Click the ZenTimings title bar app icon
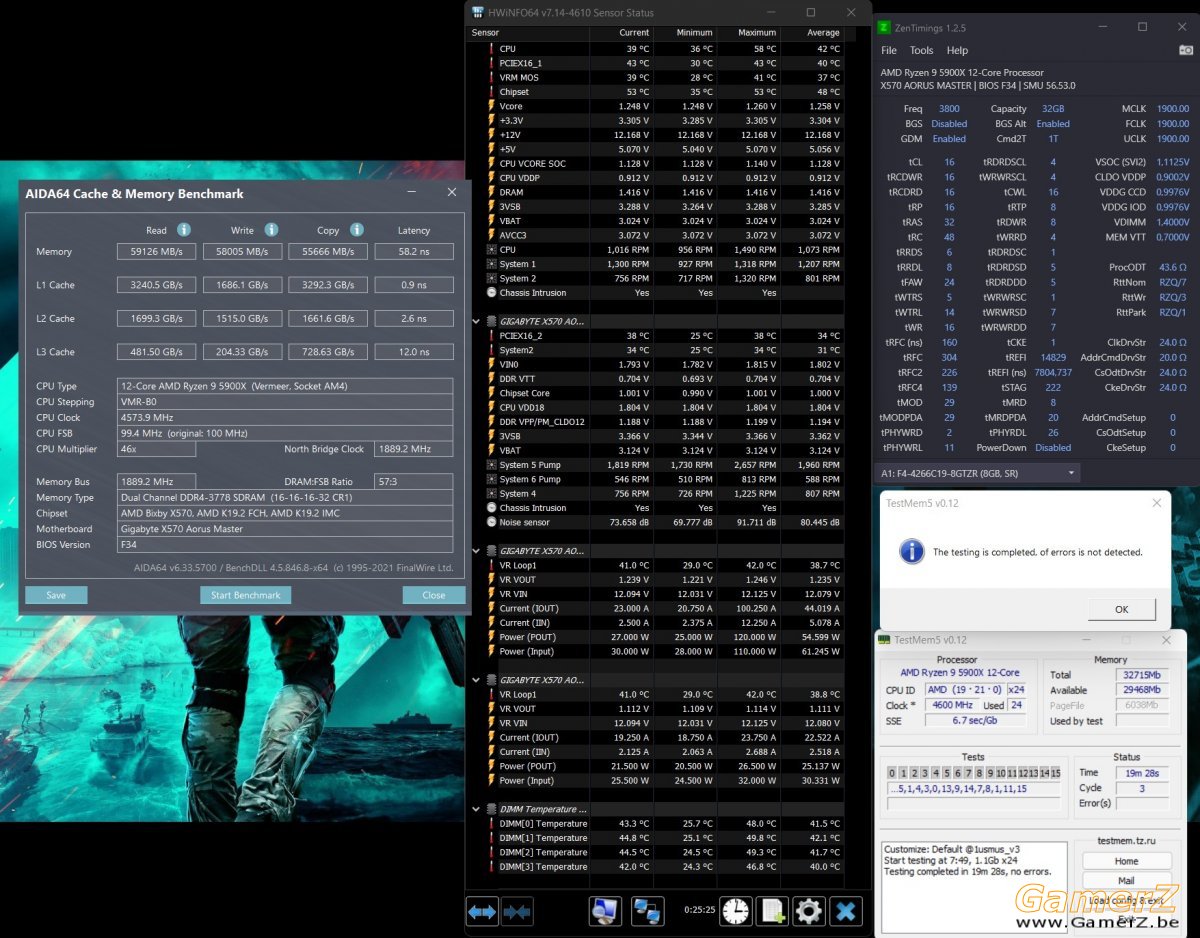The width and height of the screenshot is (1200, 938). coord(884,28)
